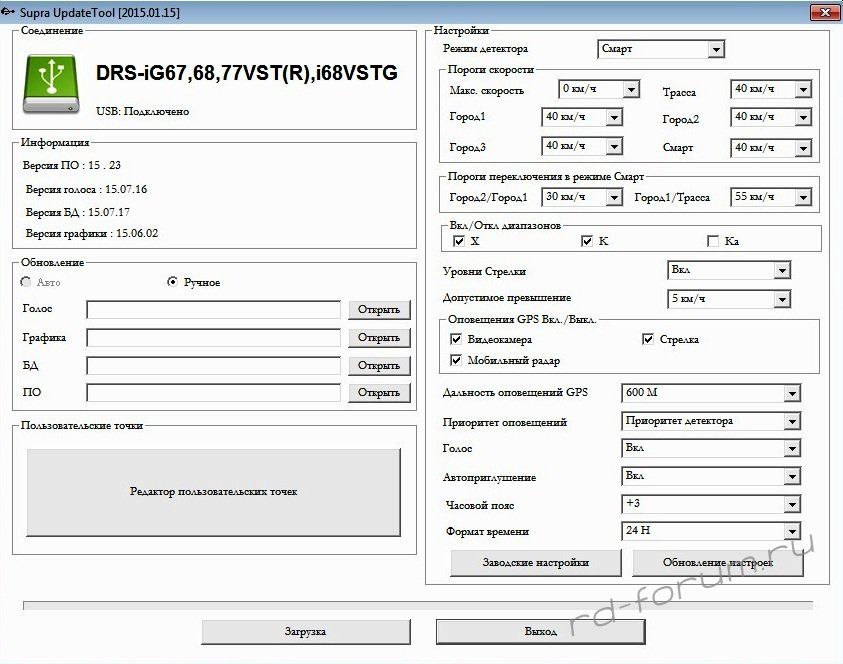This screenshot has height=664, width=843.
Task: Open Трасса speed threshold dropdown
Action: click(x=771, y=89)
